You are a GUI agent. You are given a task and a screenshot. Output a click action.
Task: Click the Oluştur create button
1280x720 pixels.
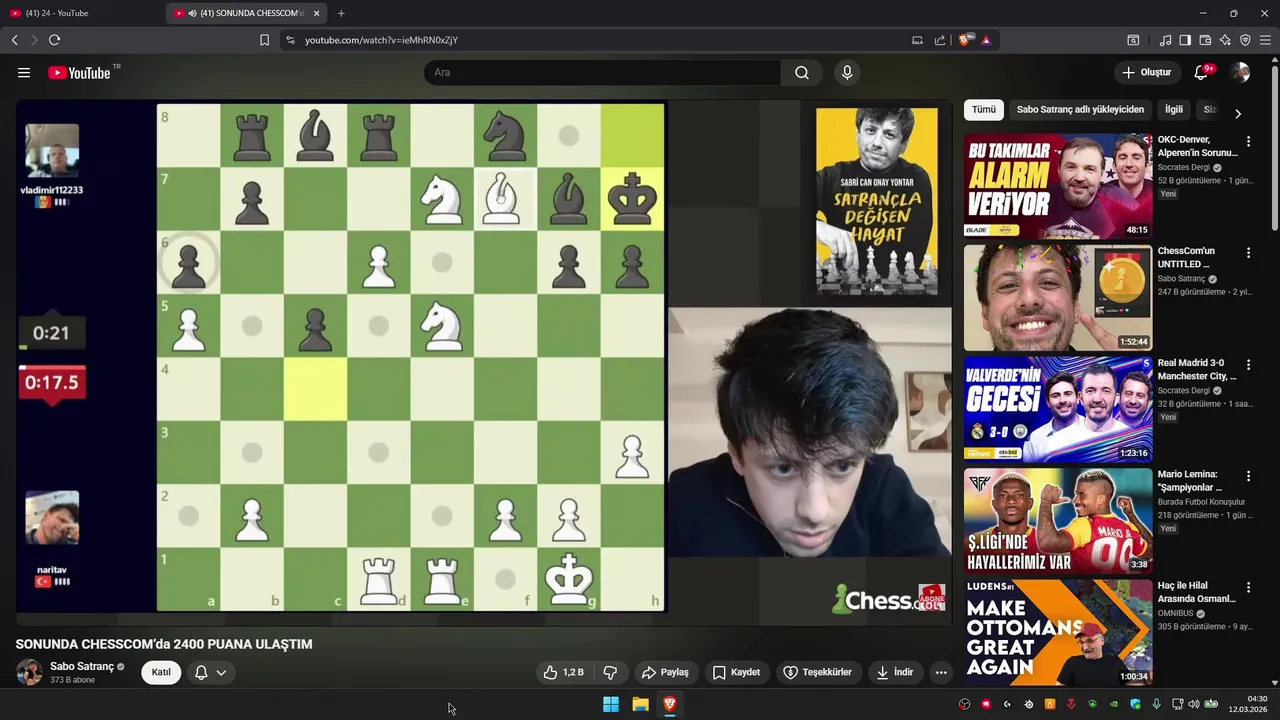pyautogui.click(x=1147, y=72)
